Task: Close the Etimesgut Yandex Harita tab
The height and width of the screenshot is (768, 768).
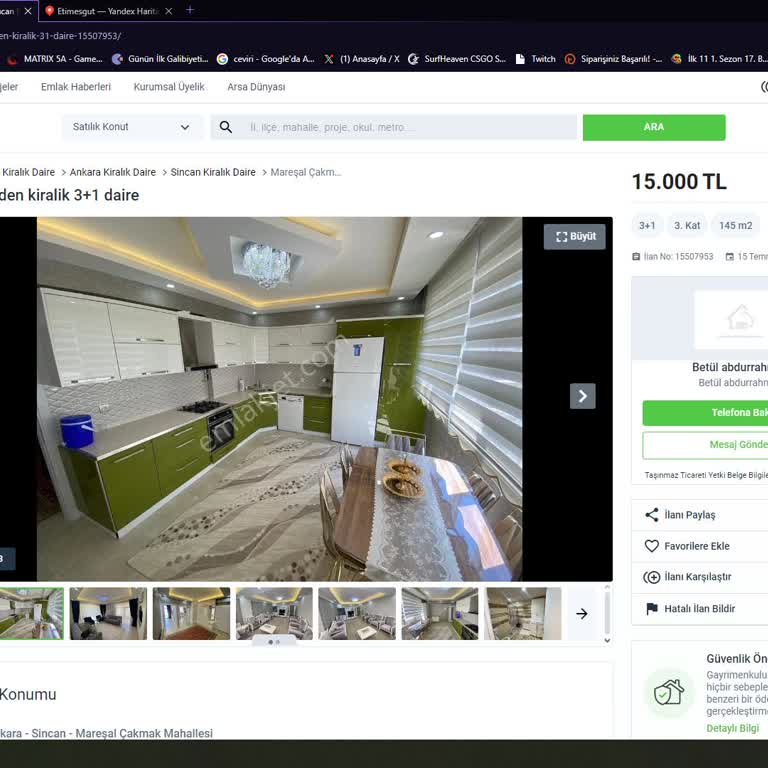Action: click(168, 11)
